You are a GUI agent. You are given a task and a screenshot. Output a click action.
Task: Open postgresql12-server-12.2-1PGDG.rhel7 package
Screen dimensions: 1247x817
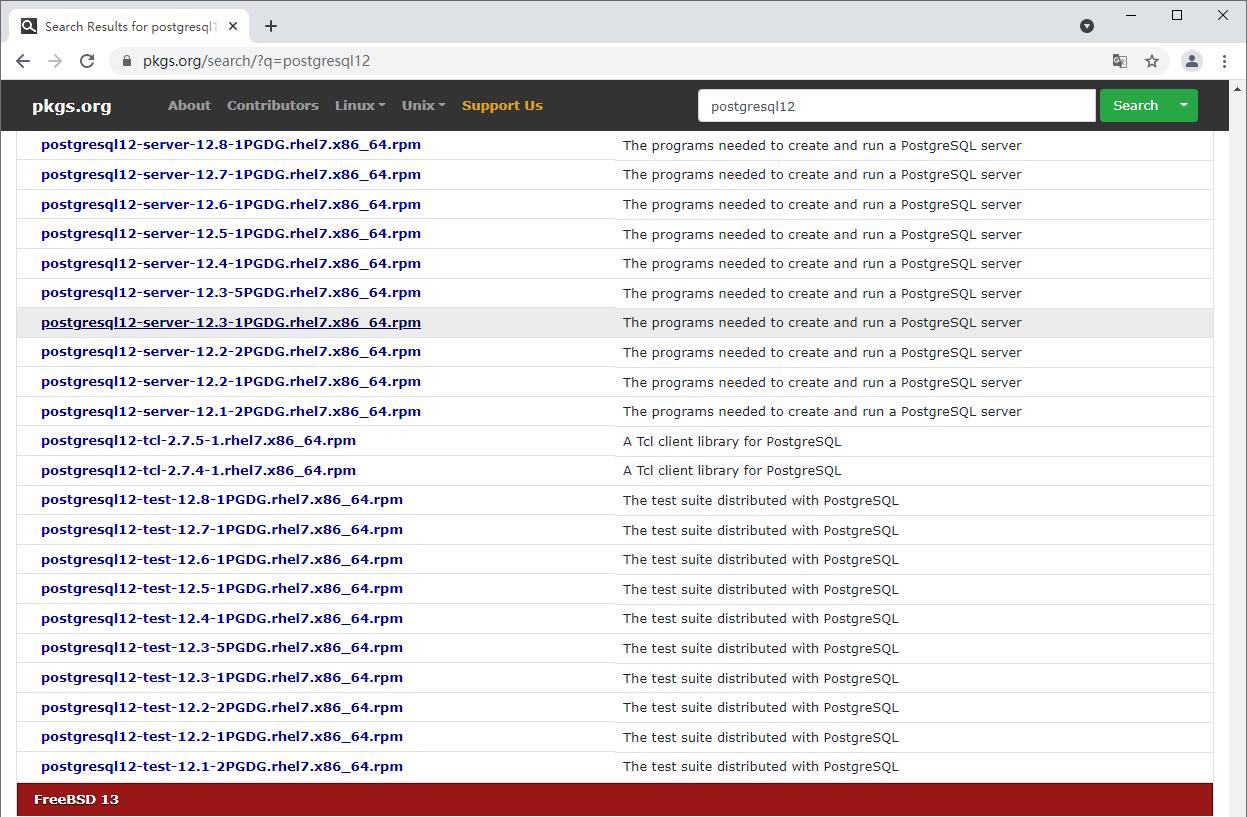[x=231, y=381]
